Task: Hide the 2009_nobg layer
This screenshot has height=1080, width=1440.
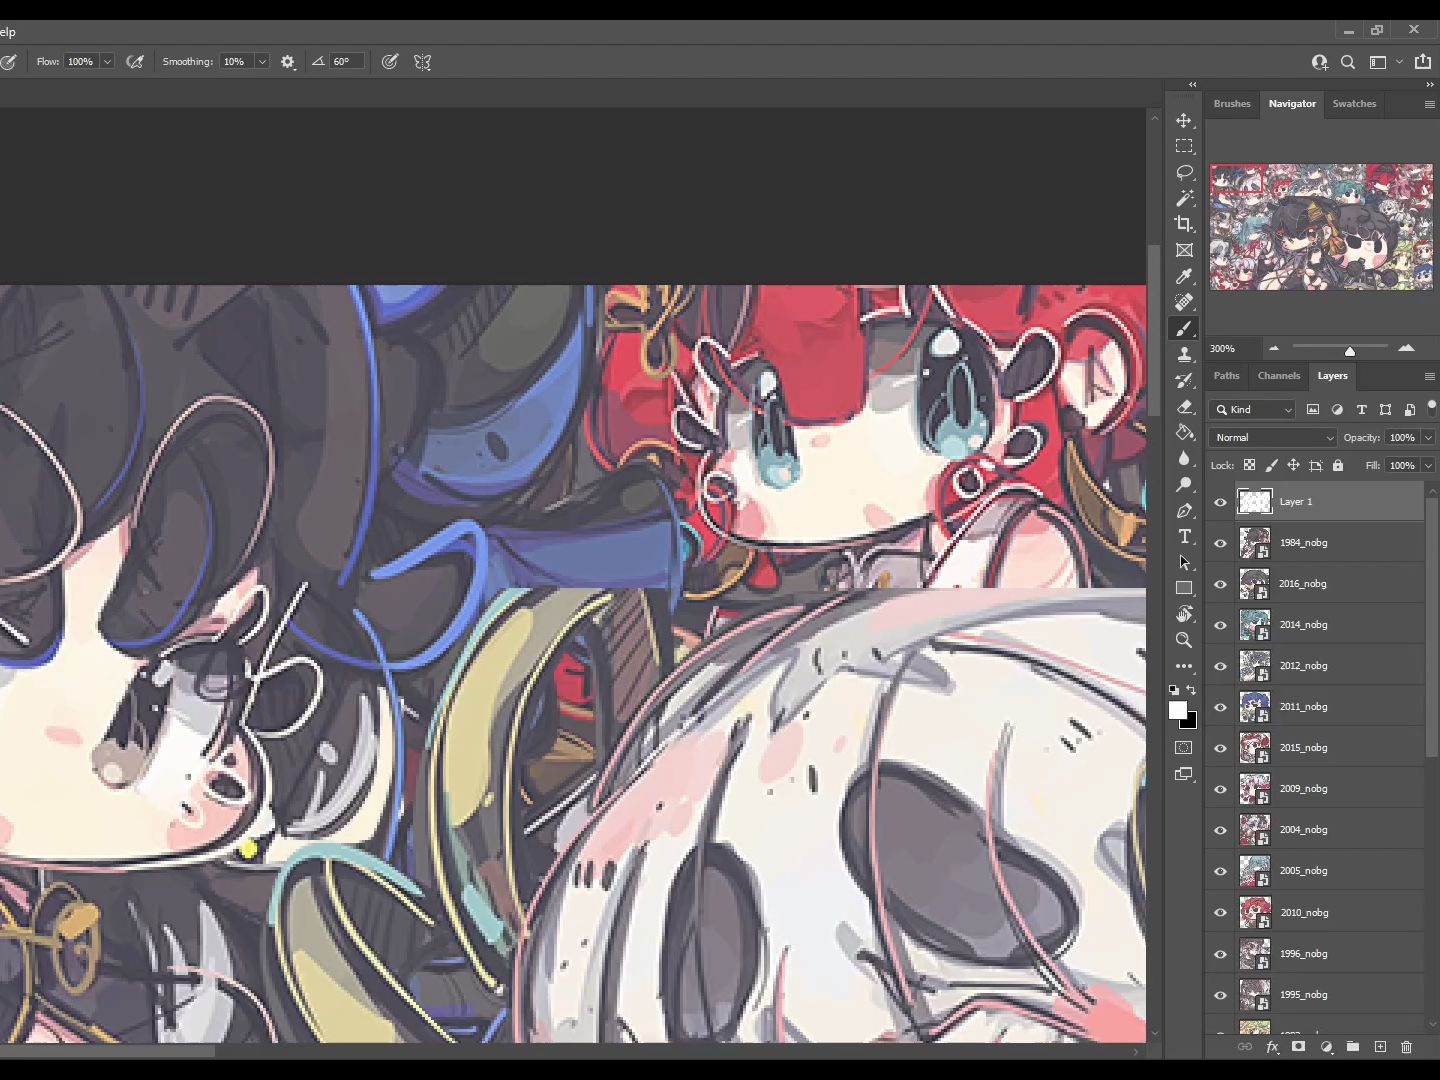Action: [x=1220, y=789]
